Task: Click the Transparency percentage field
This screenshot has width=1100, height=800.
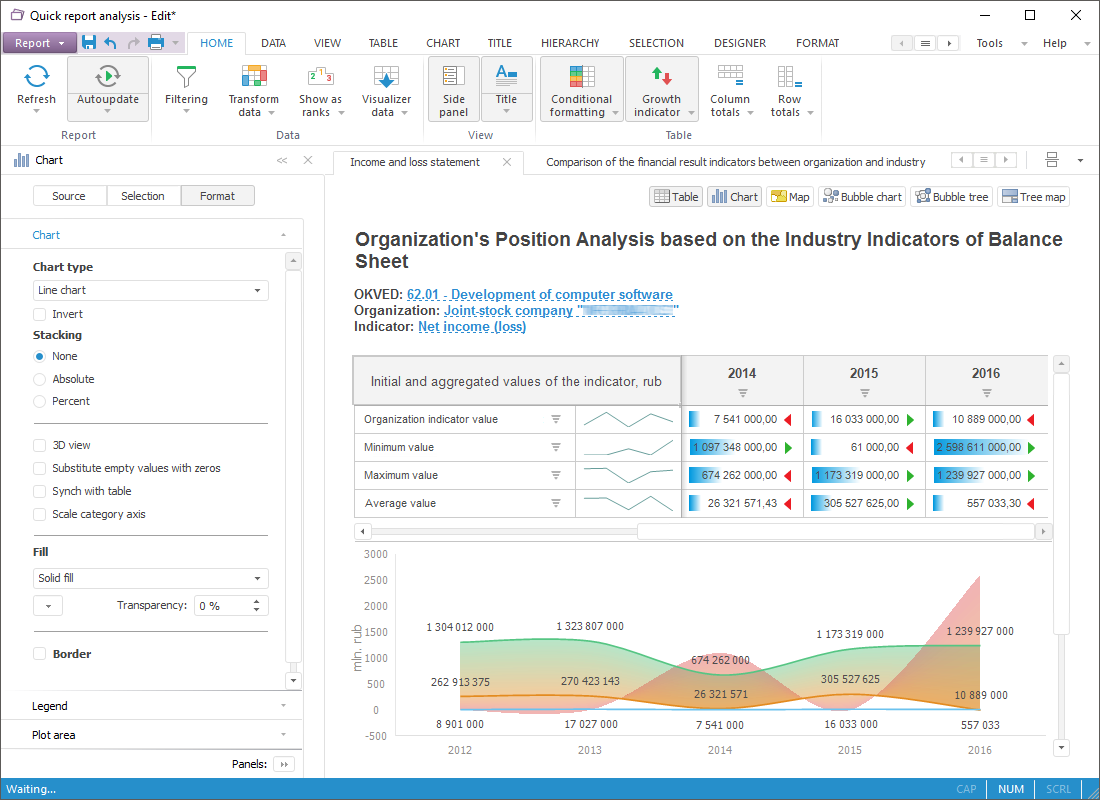Action: (222, 606)
